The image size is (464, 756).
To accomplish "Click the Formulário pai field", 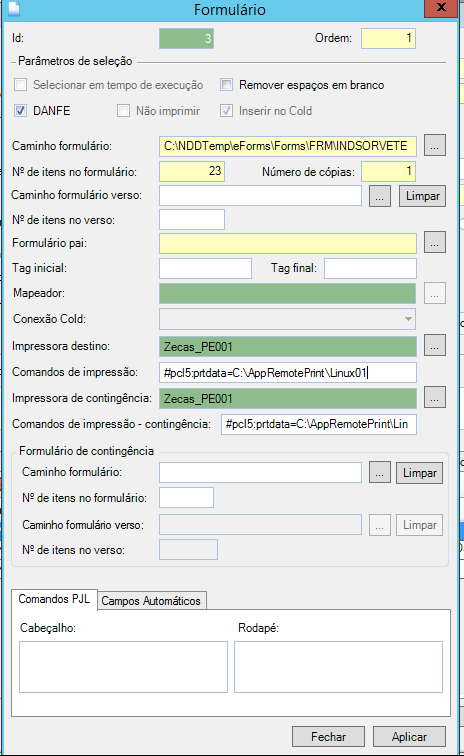I will pos(288,243).
